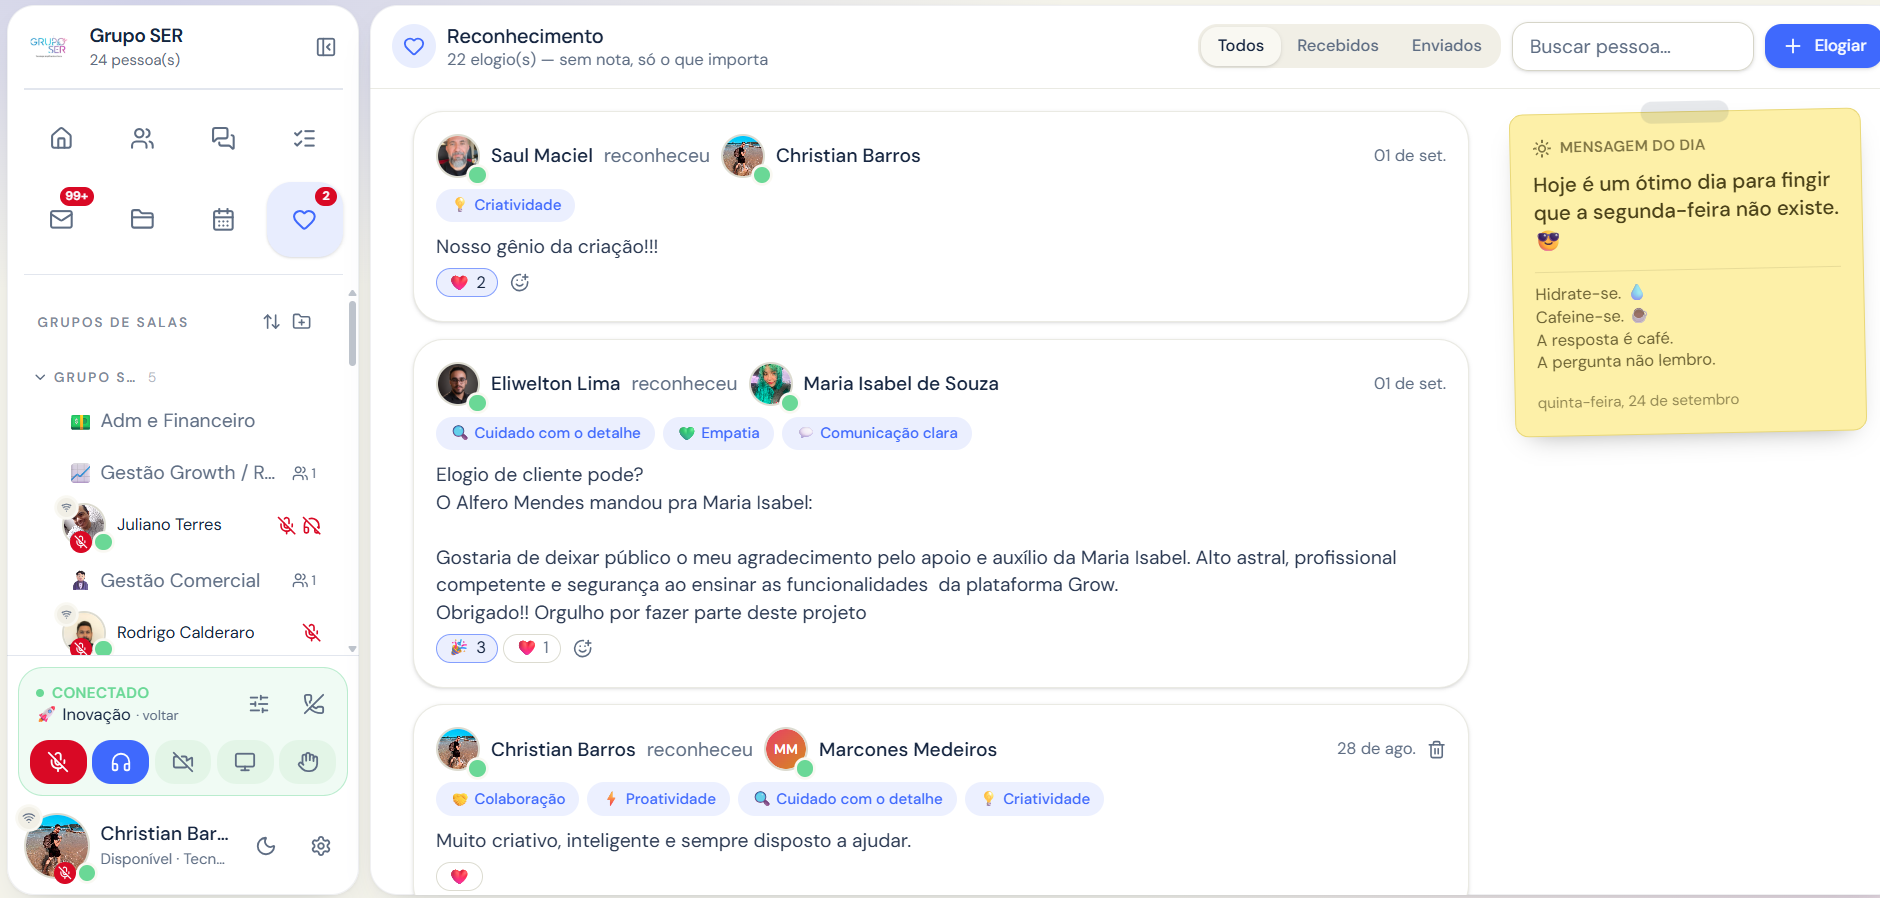Delete the Marcones Medeiros recognition

1437,749
